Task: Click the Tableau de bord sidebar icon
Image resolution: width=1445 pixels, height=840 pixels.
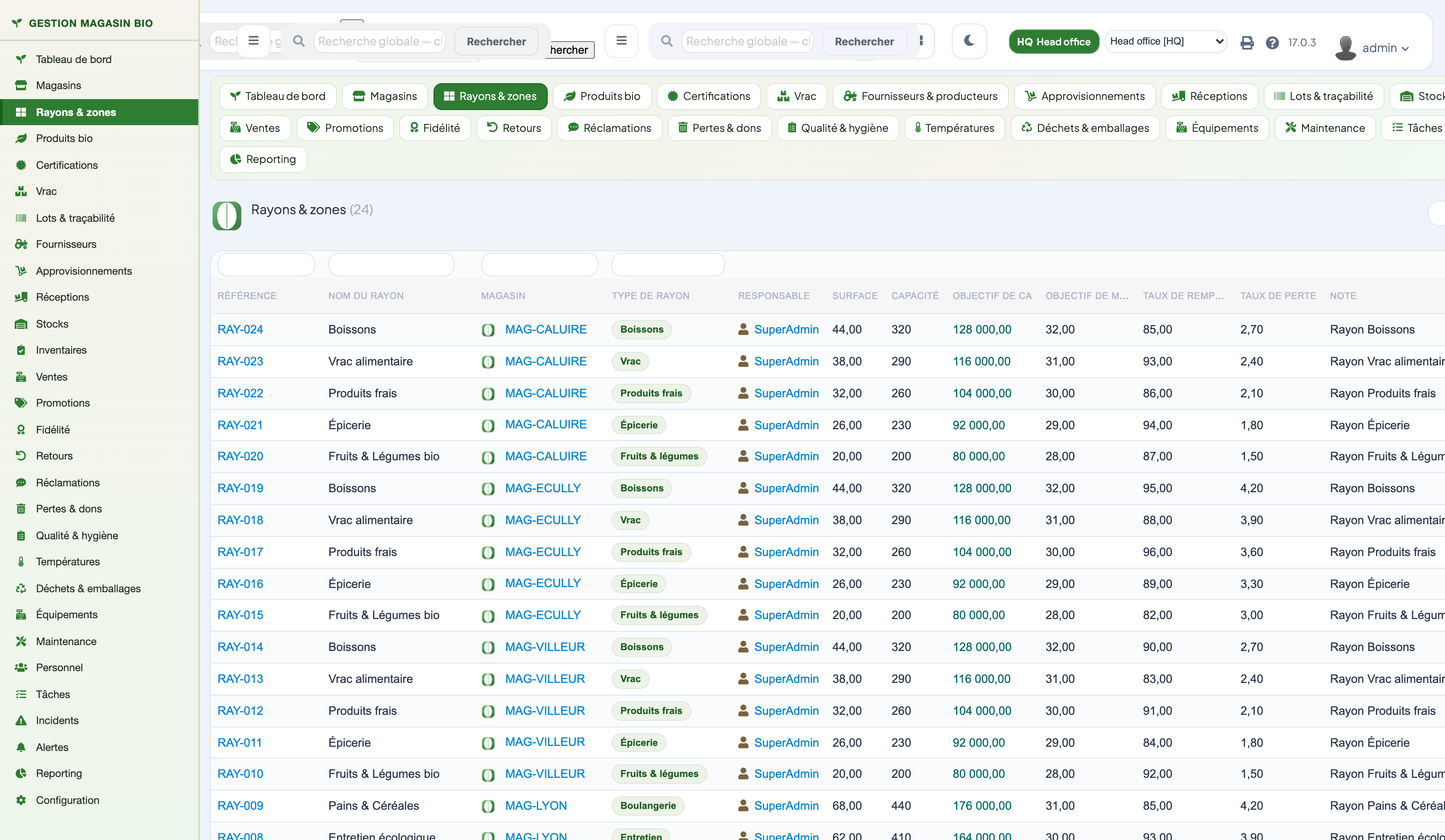Action: pos(20,59)
